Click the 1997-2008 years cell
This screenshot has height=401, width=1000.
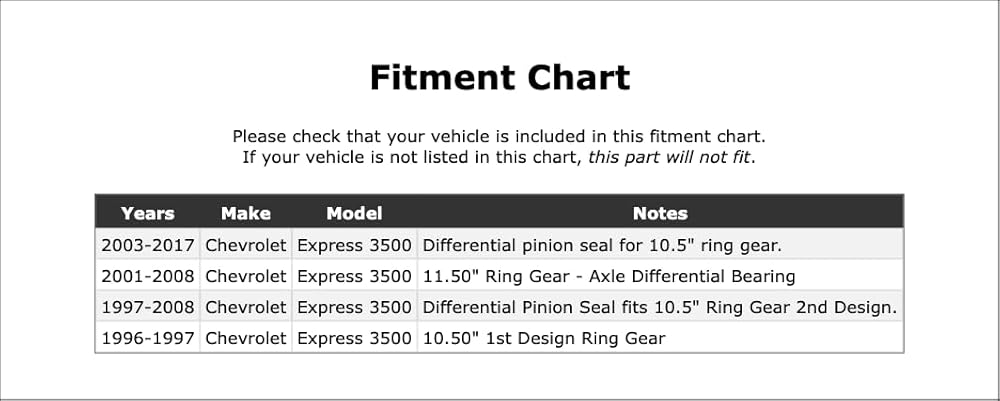click(148, 307)
